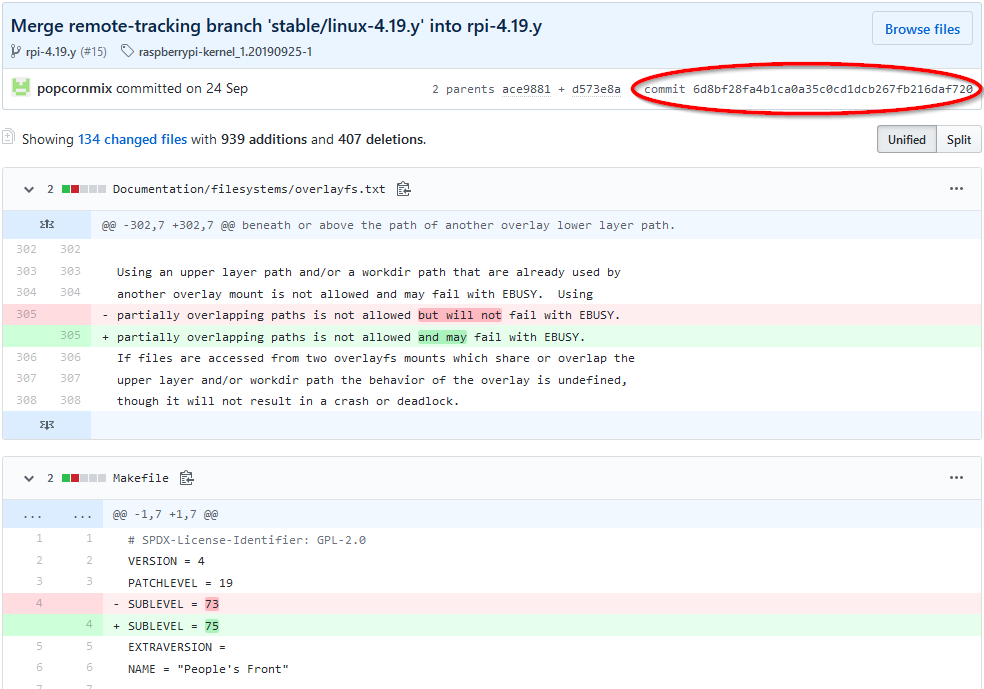Click the Makefile diffstat colored squares
The image size is (984, 689).
point(84,478)
